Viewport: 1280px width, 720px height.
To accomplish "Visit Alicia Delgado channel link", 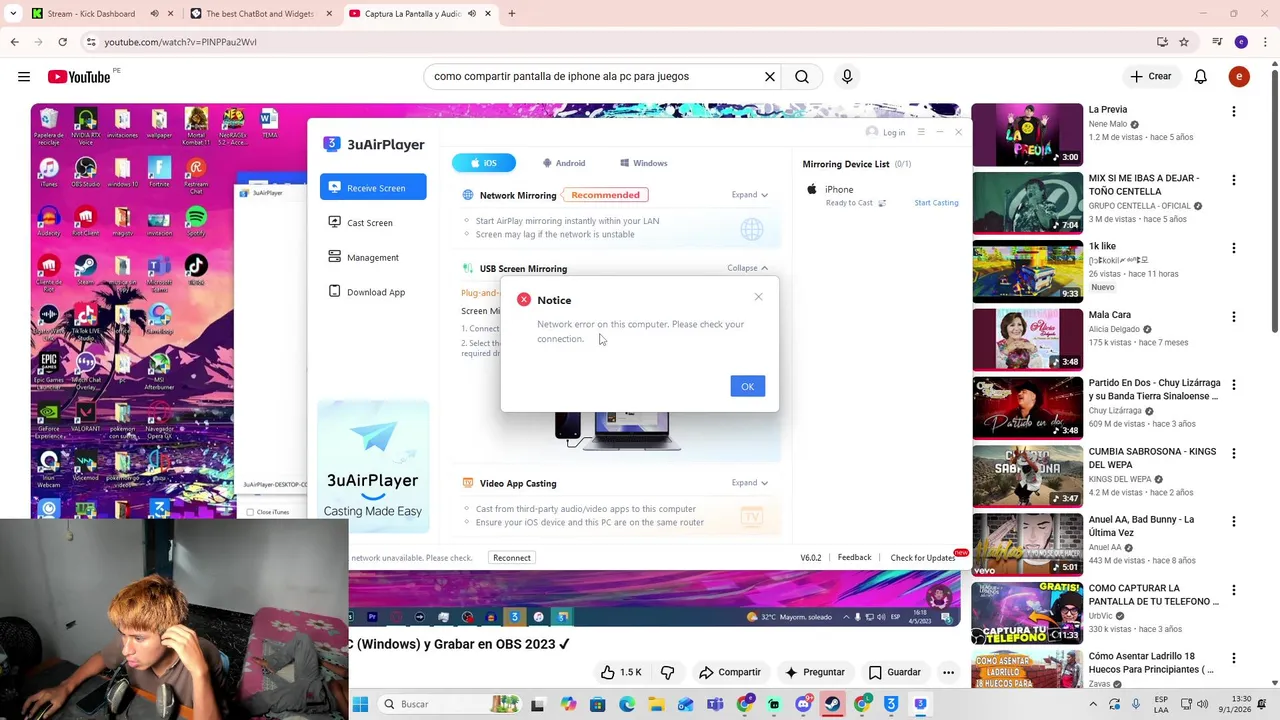I will (x=1114, y=329).
